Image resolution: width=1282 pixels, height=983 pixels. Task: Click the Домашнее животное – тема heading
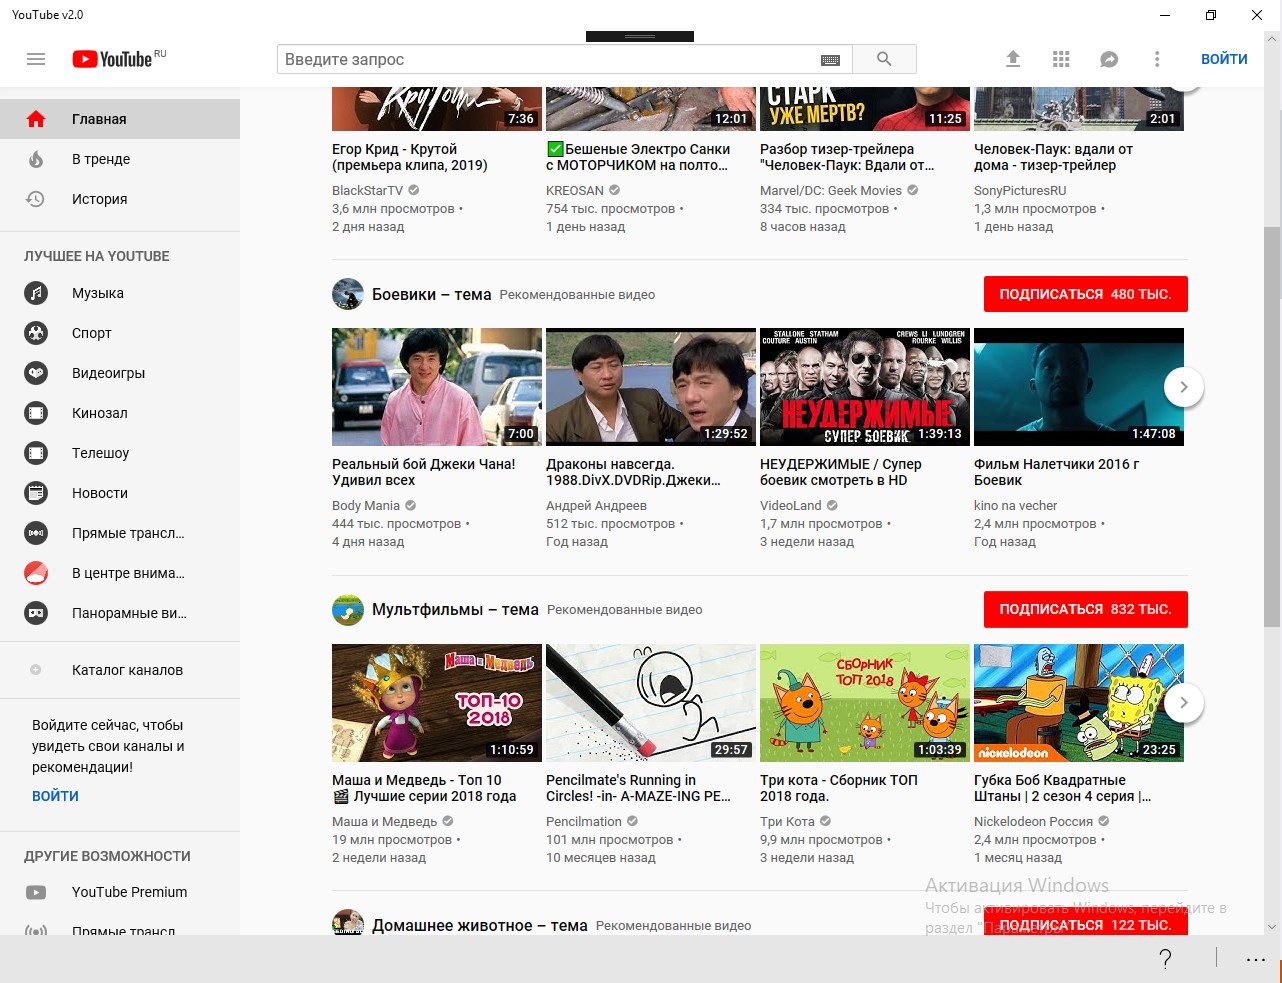[x=480, y=925]
